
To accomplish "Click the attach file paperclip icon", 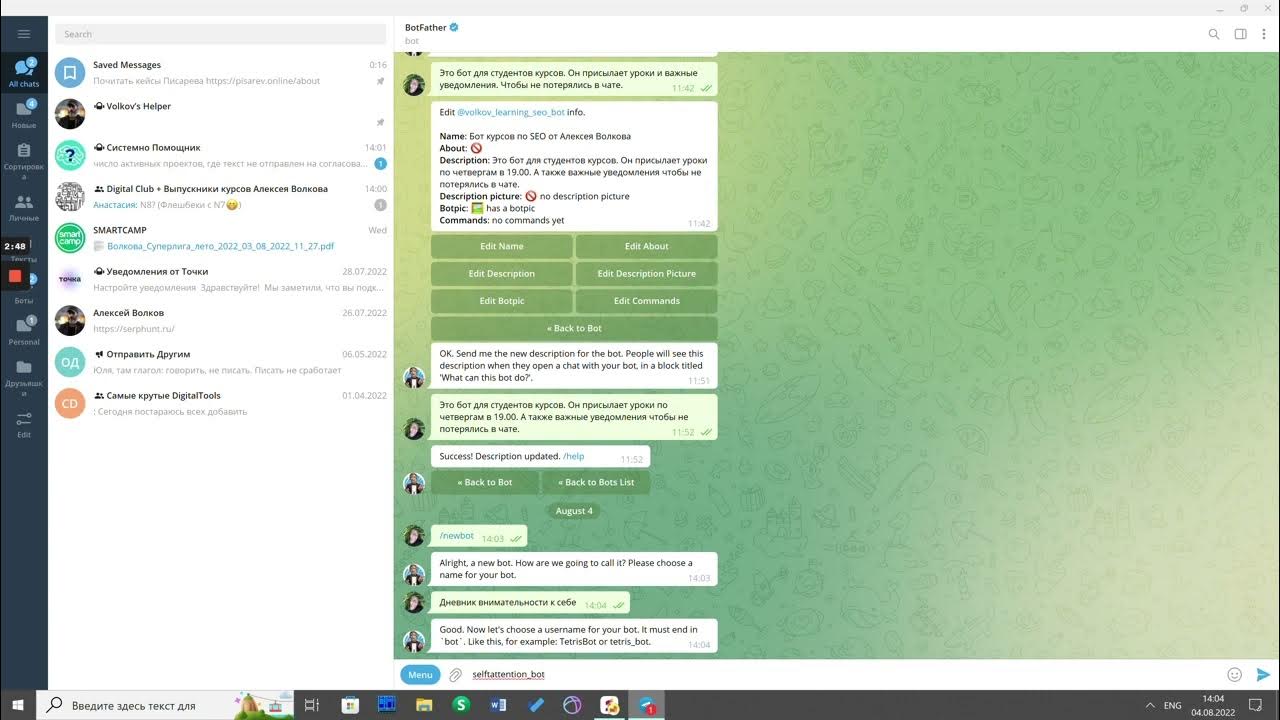I will click(x=455, y=675).
